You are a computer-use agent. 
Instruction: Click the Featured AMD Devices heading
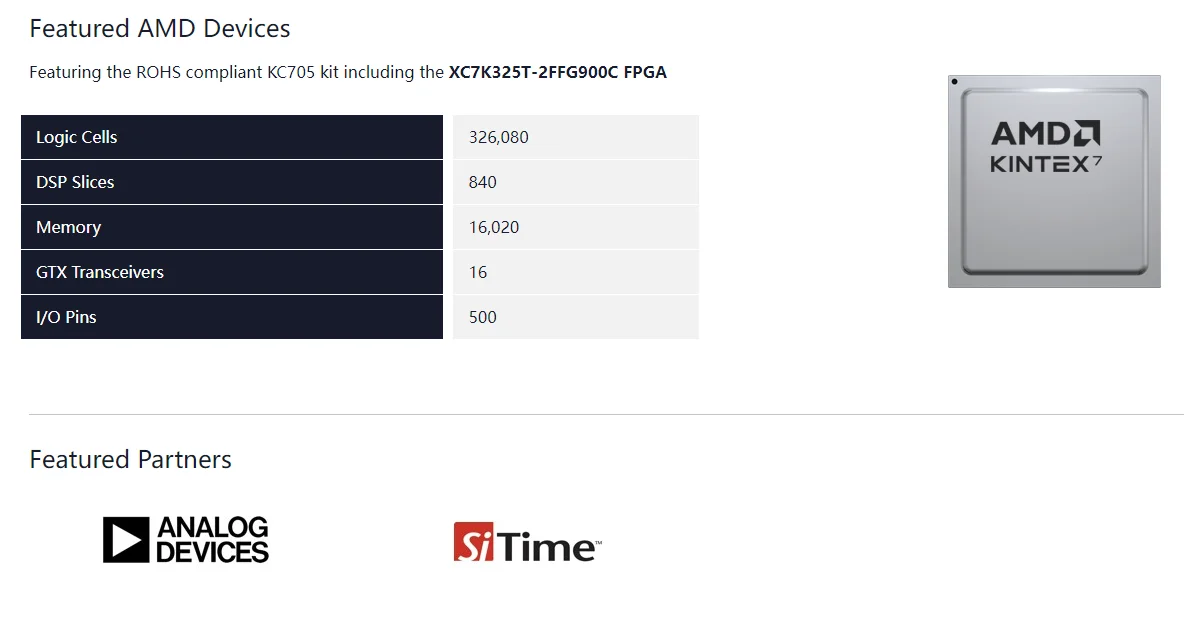pos(160,29)
